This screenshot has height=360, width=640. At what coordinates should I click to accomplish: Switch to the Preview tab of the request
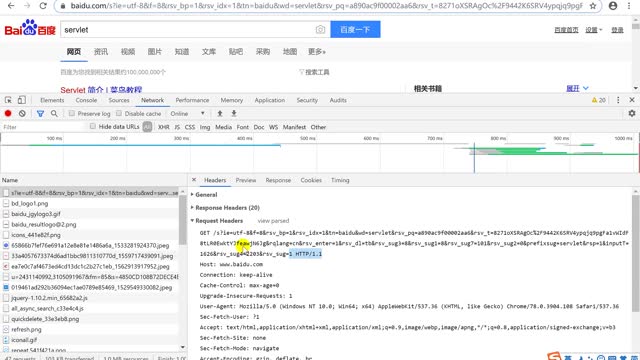point(246,180)
